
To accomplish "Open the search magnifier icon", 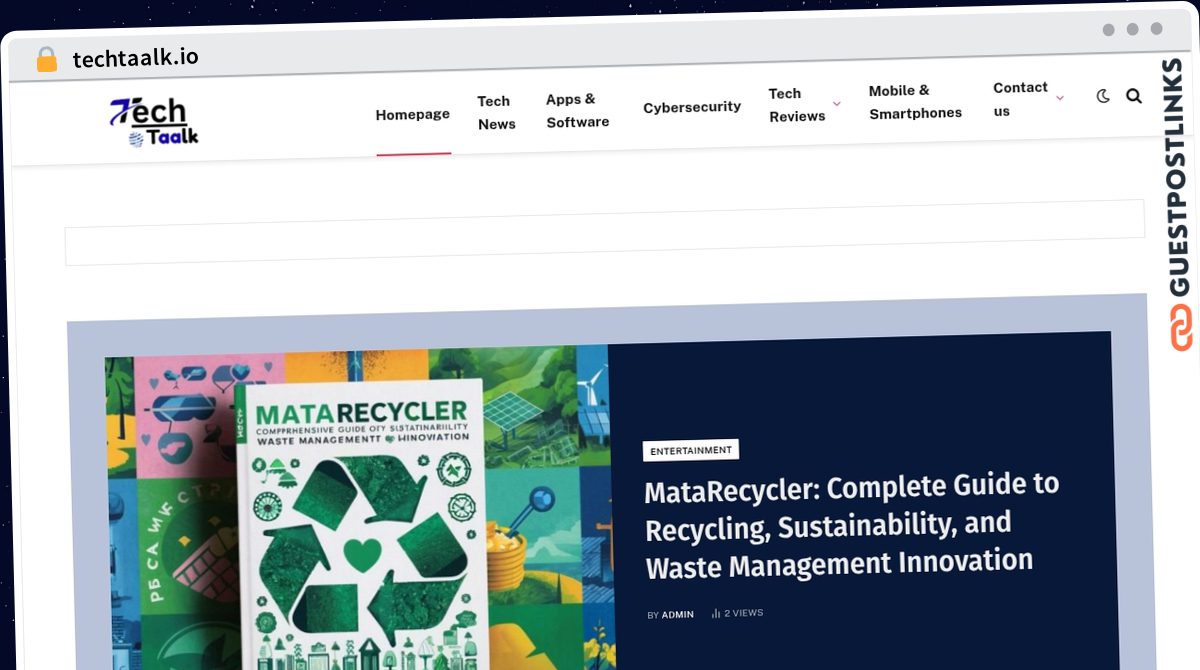I will 1134,96.
